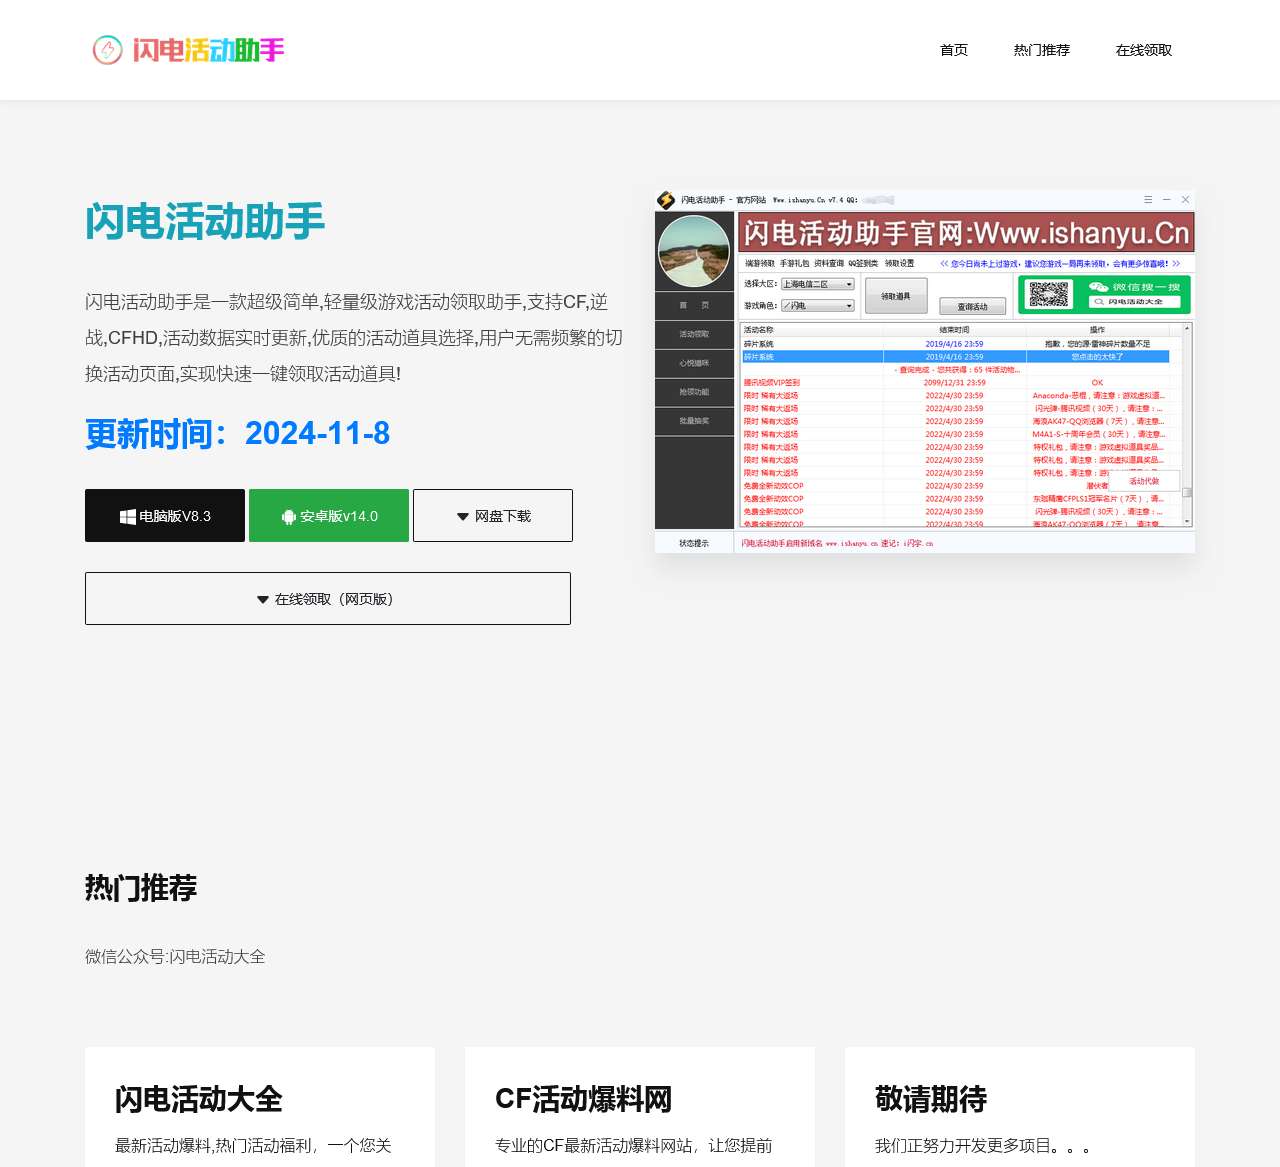Viewport: 1280px width, 1167px height.
Task: Click the 在线领取（网页版）button
Action: [328, 598]
